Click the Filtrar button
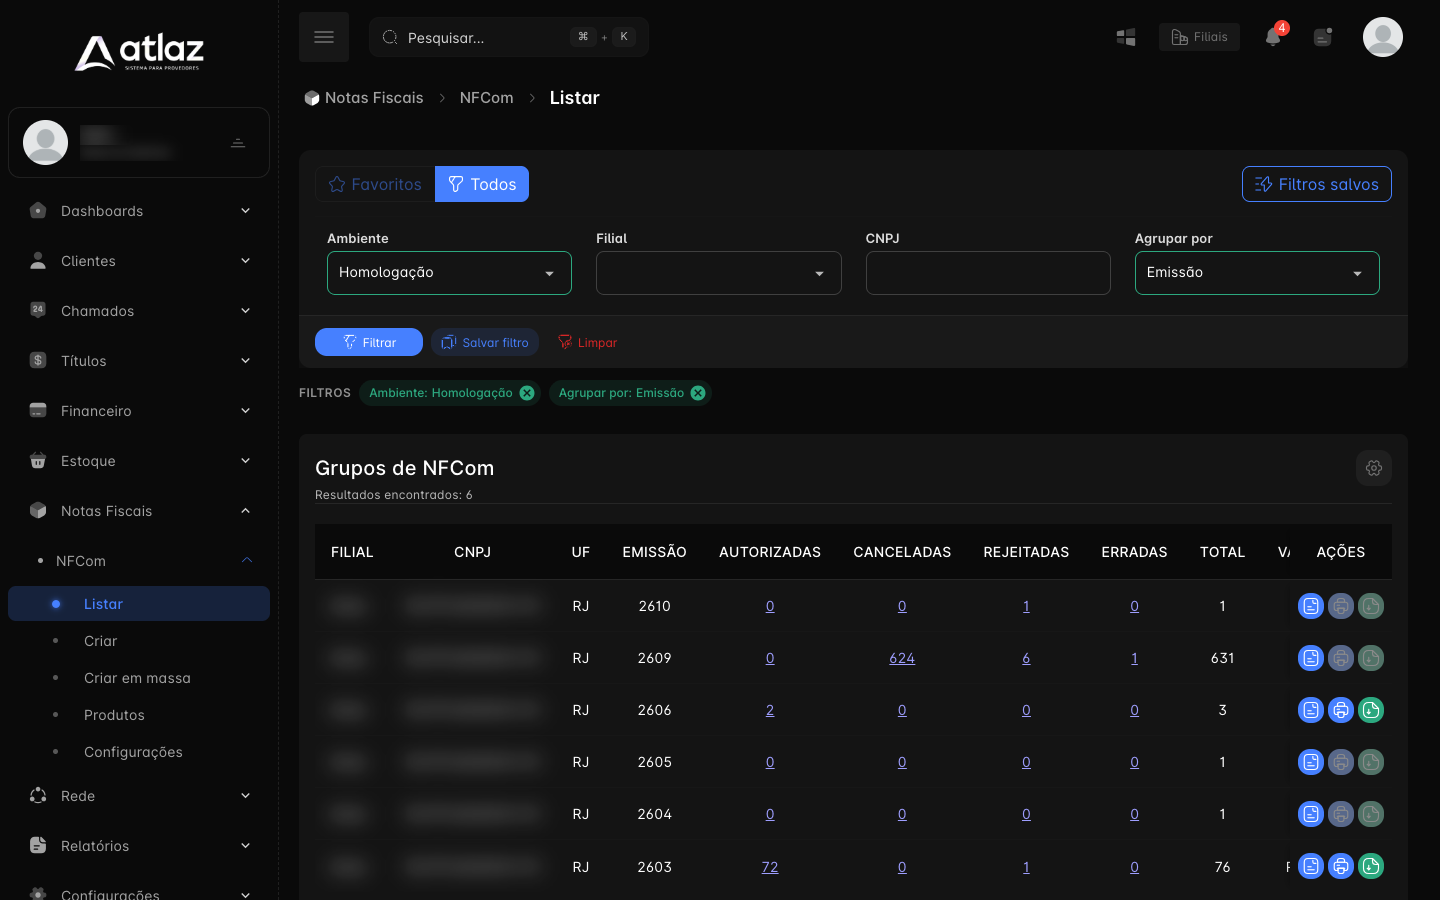 [x=369, y=342]
